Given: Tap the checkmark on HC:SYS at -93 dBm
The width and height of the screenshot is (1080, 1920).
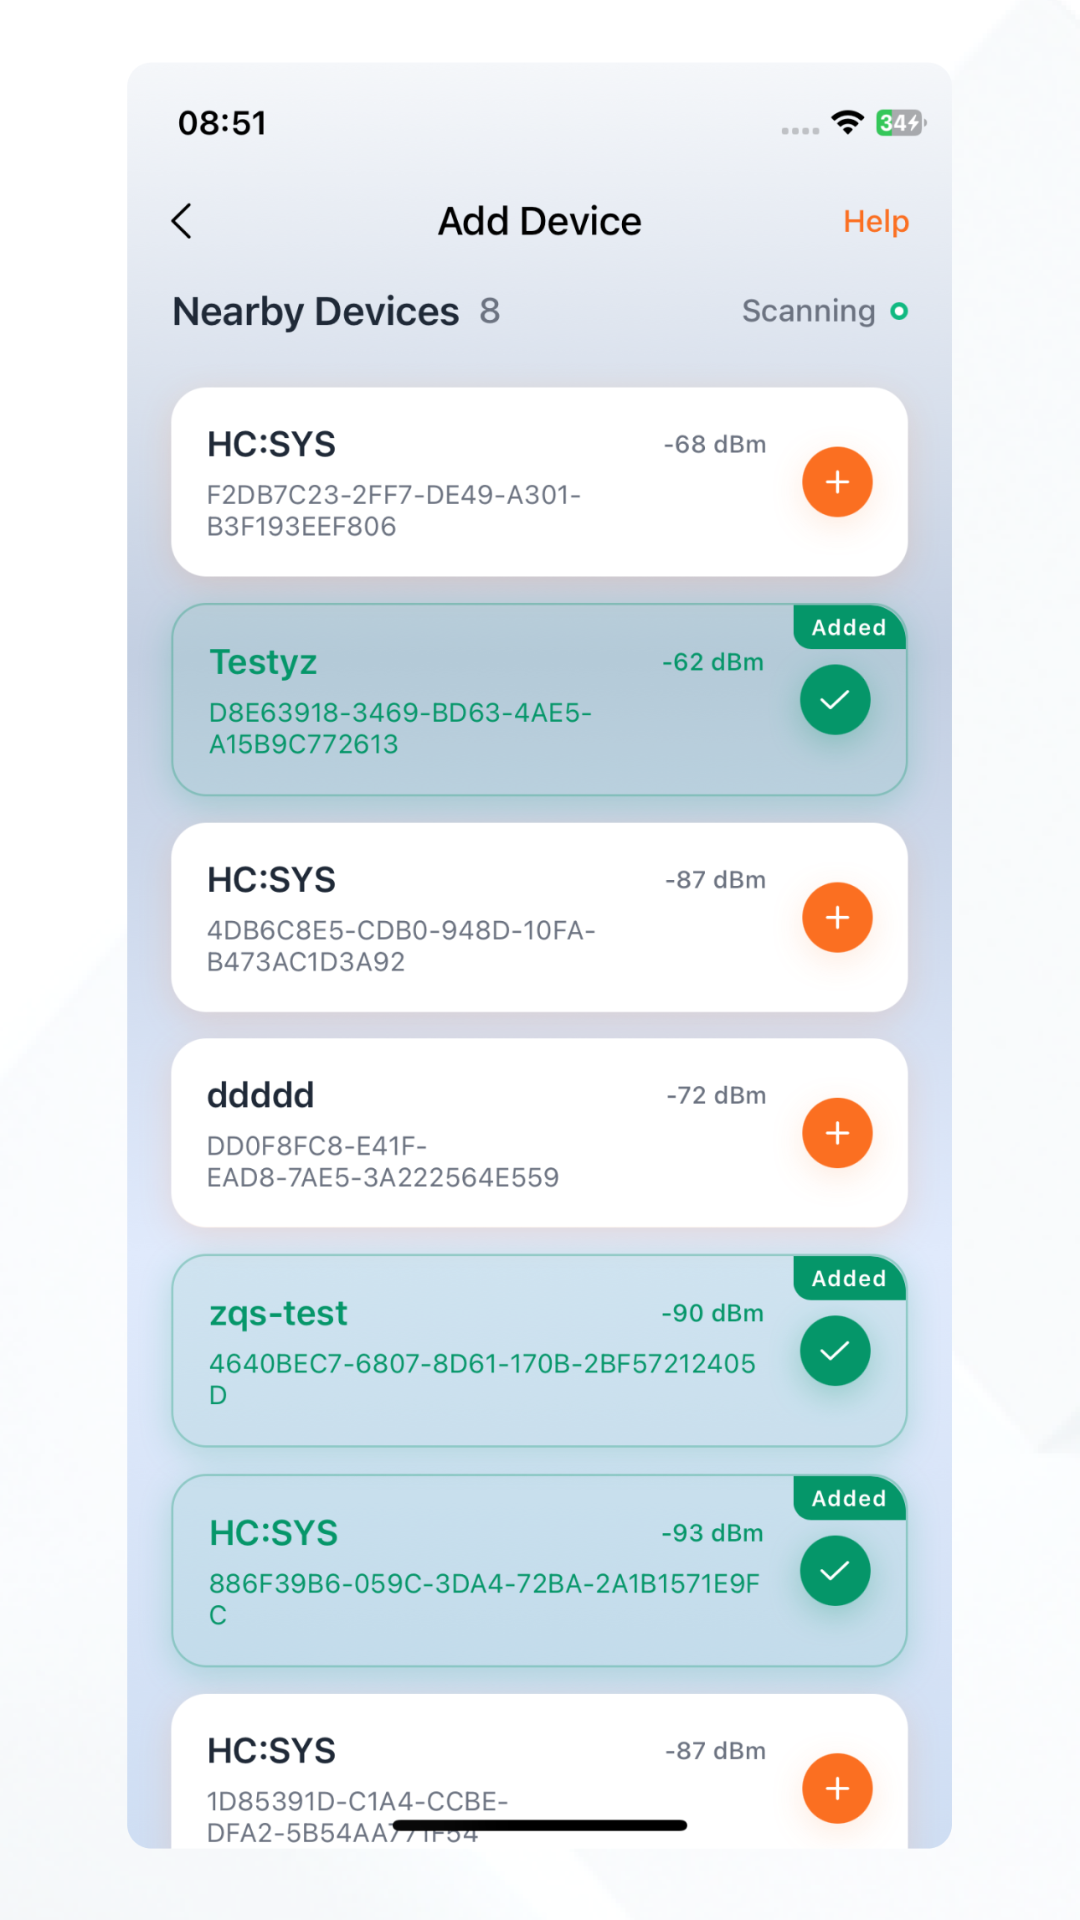Looking at the screenshot, I should [834, 1570].
